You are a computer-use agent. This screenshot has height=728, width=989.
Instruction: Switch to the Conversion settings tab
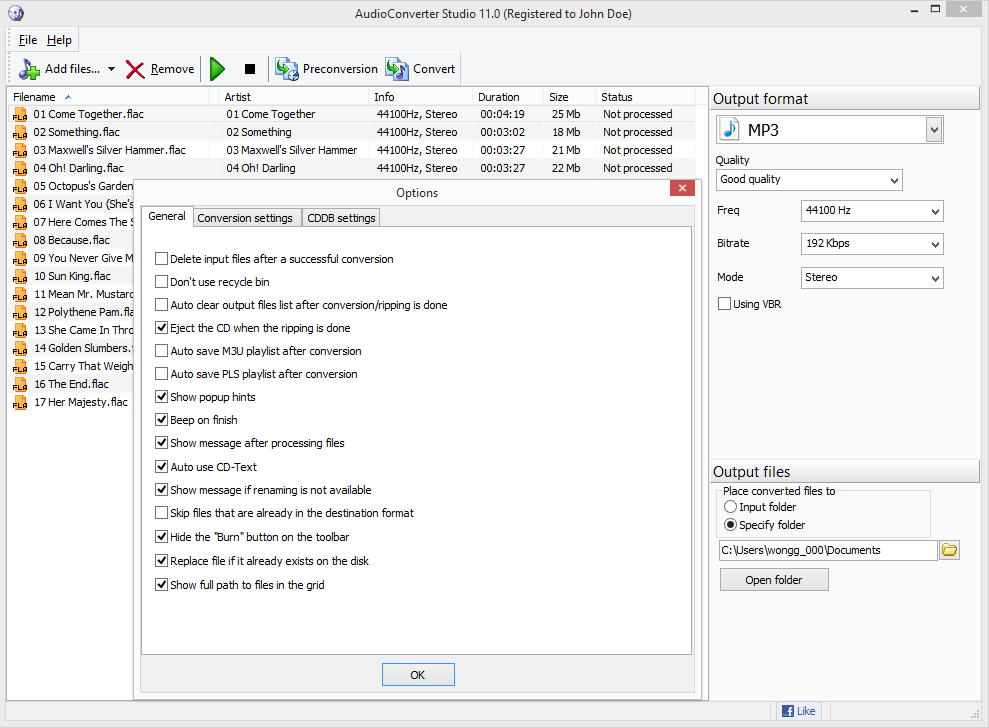(245, 217)
